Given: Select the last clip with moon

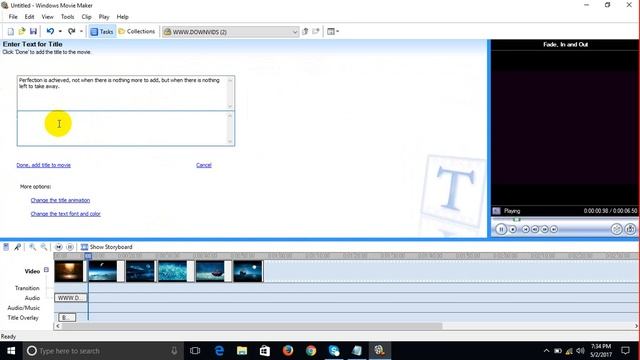Looking at the screenshot, I should click(x=248, y=271).
